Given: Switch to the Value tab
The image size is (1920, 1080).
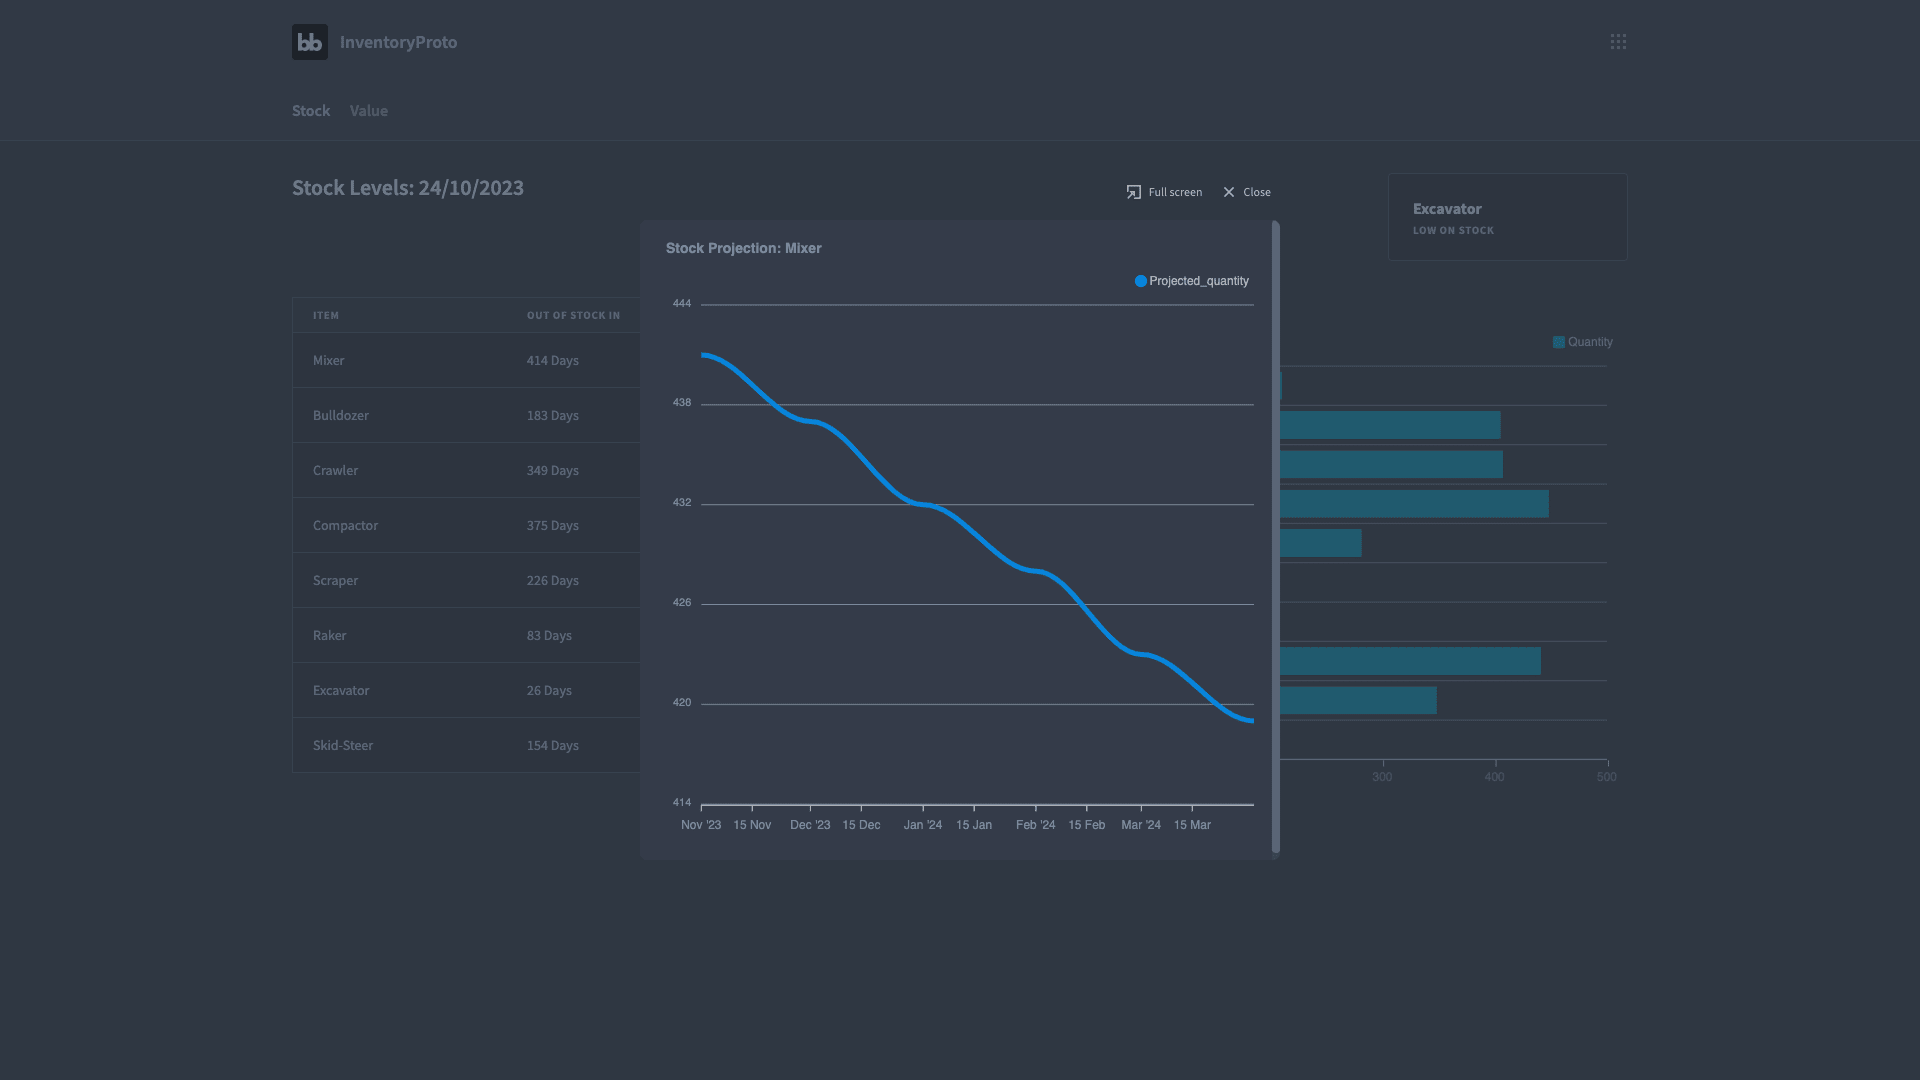Looking at the screenshot, I should click(x=369, y=111).
